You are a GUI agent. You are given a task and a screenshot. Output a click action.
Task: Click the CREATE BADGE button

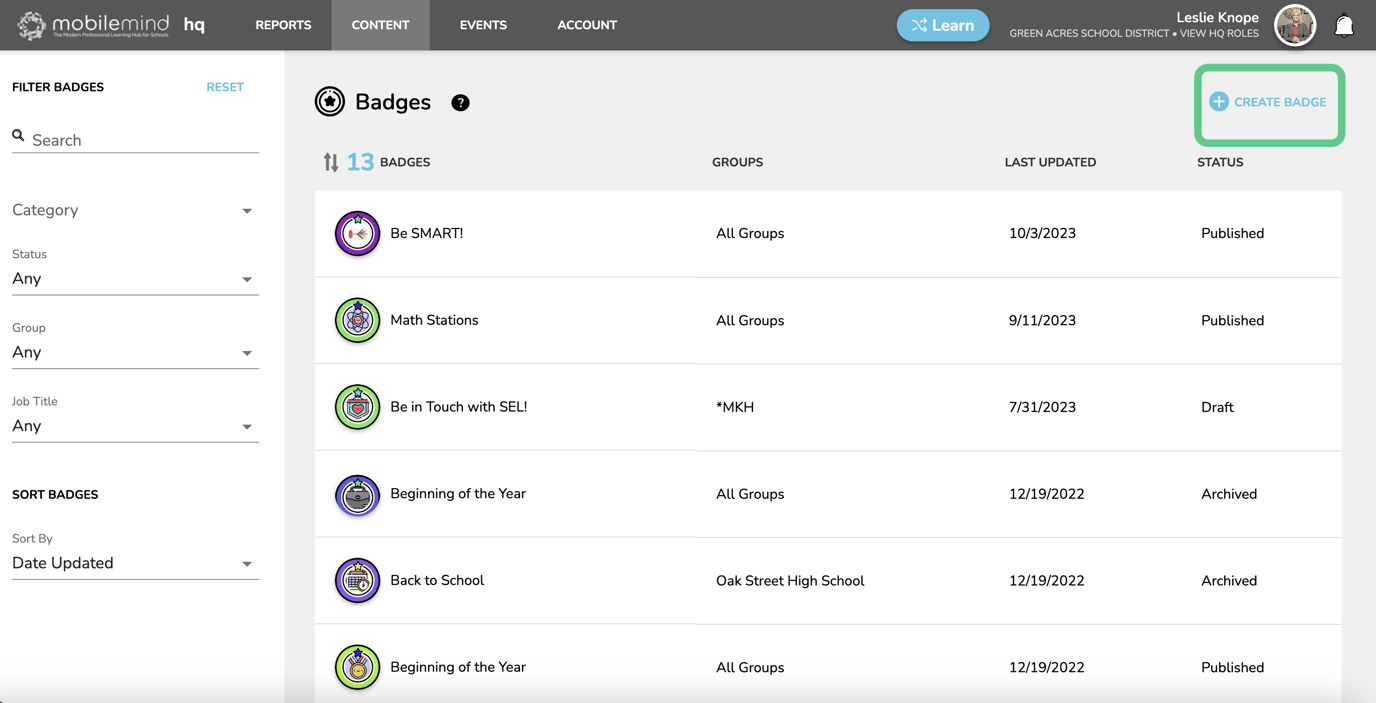[x=1268, y=101]
